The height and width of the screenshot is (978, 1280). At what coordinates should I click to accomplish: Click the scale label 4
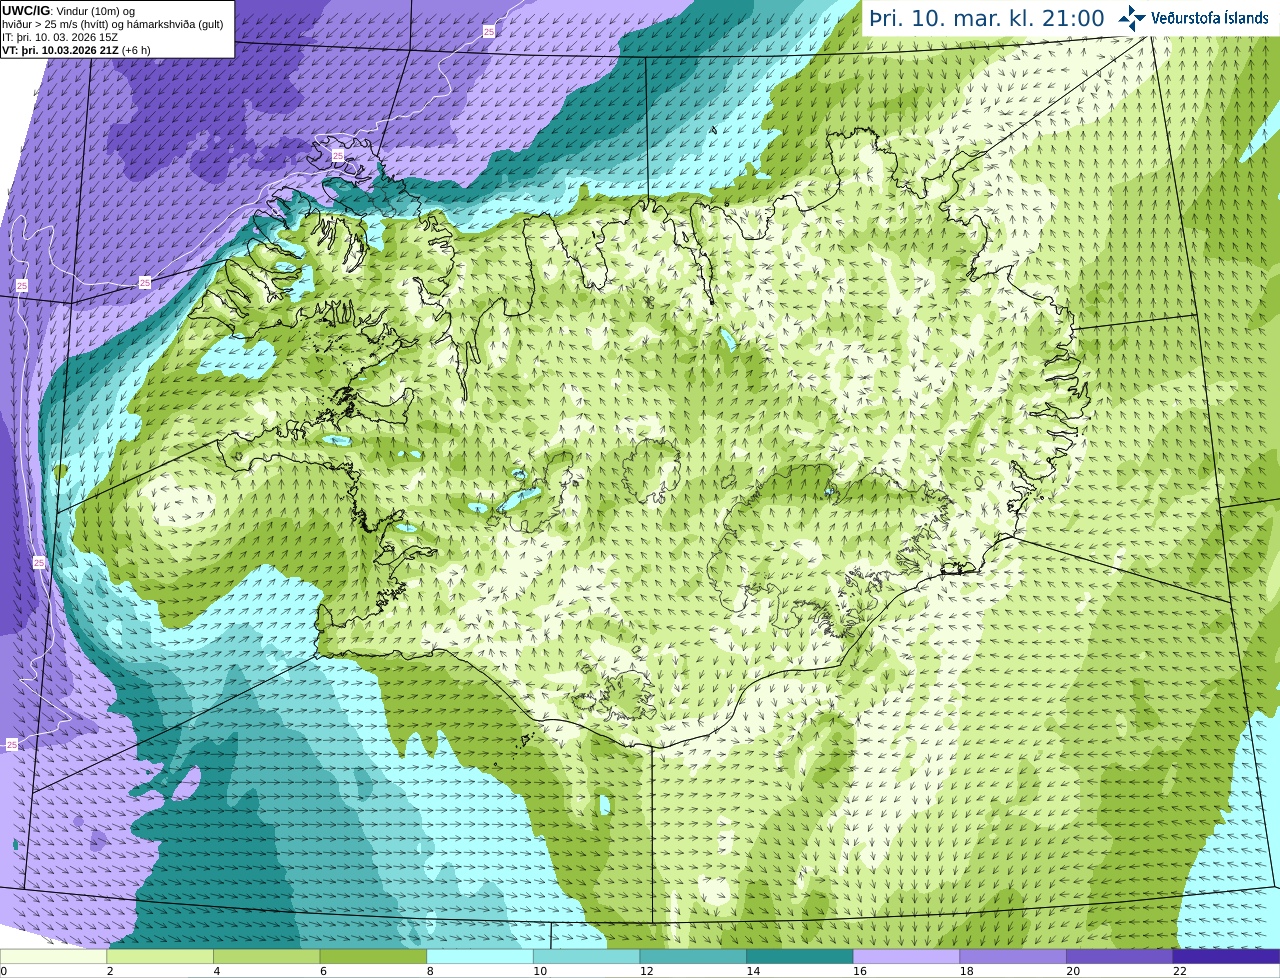(x=217, y=971)
